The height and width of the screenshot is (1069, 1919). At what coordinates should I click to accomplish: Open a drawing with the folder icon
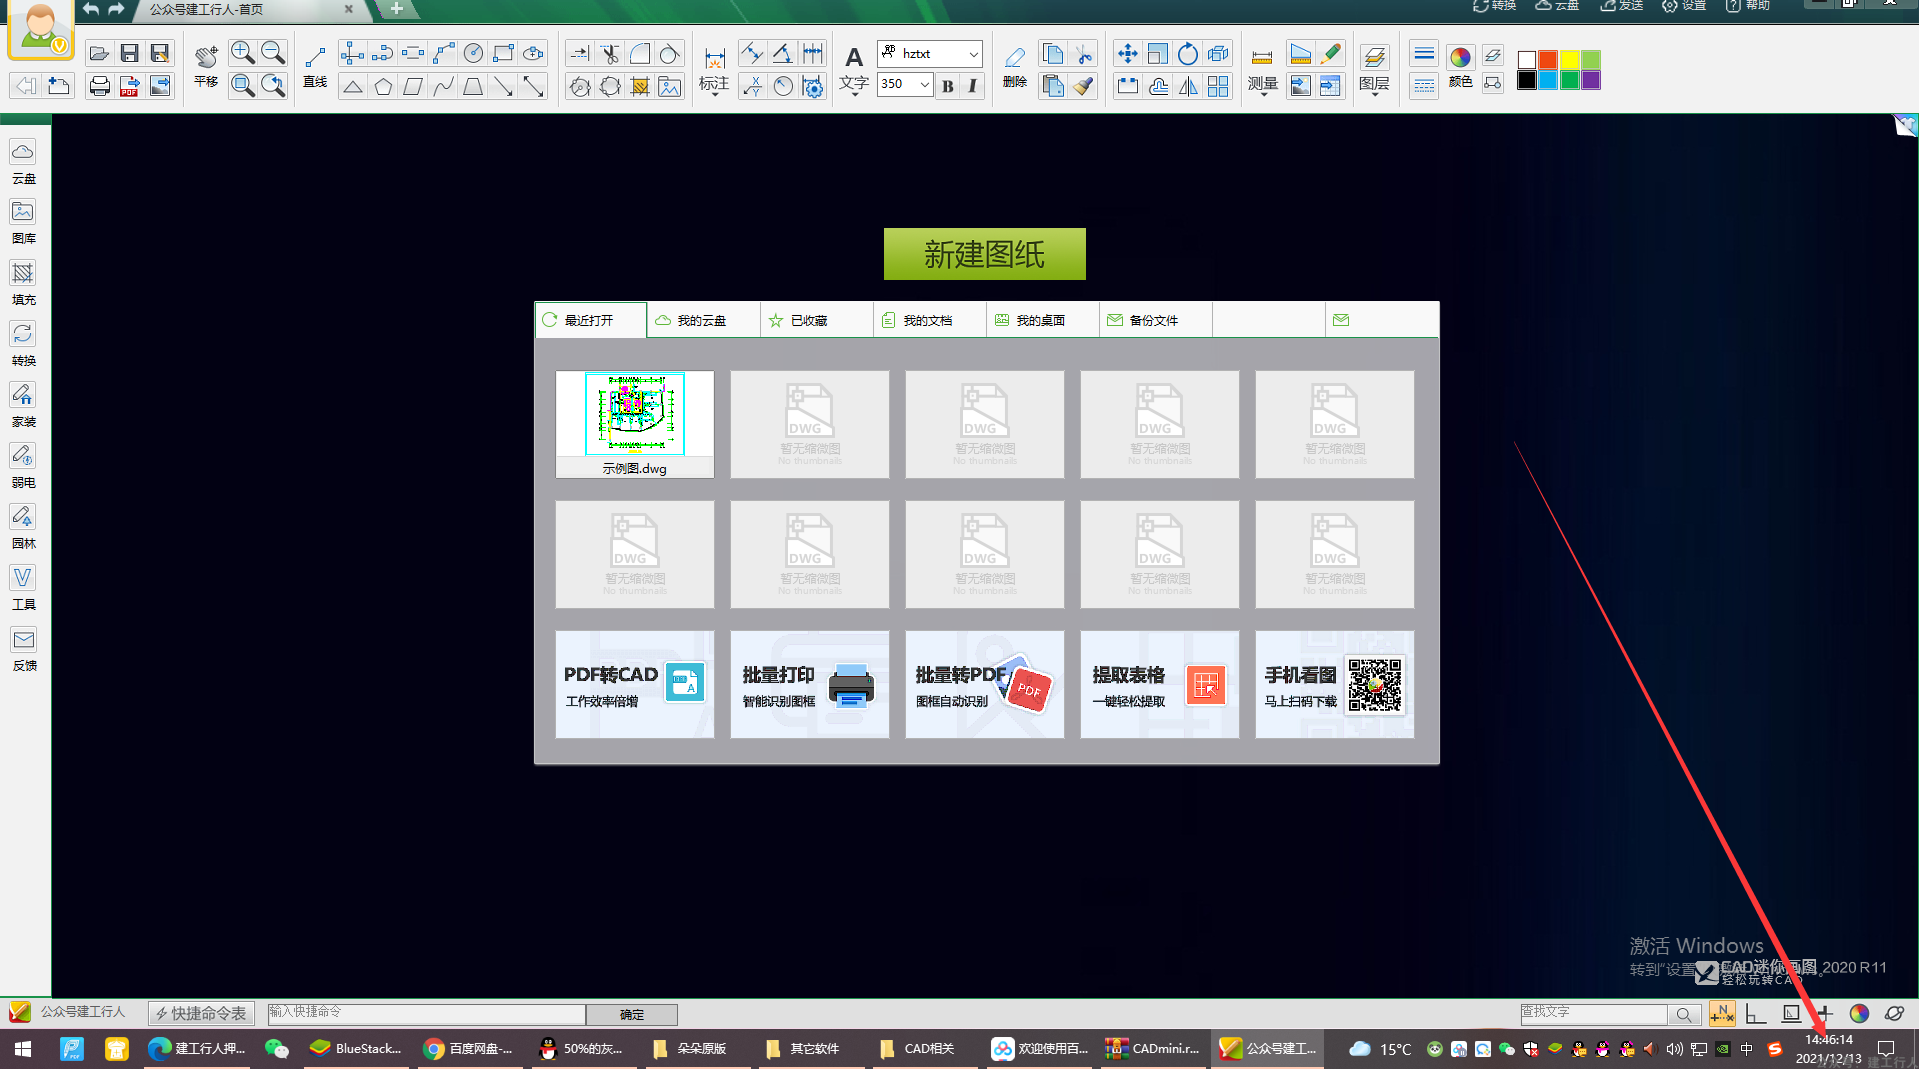[98, 54]
